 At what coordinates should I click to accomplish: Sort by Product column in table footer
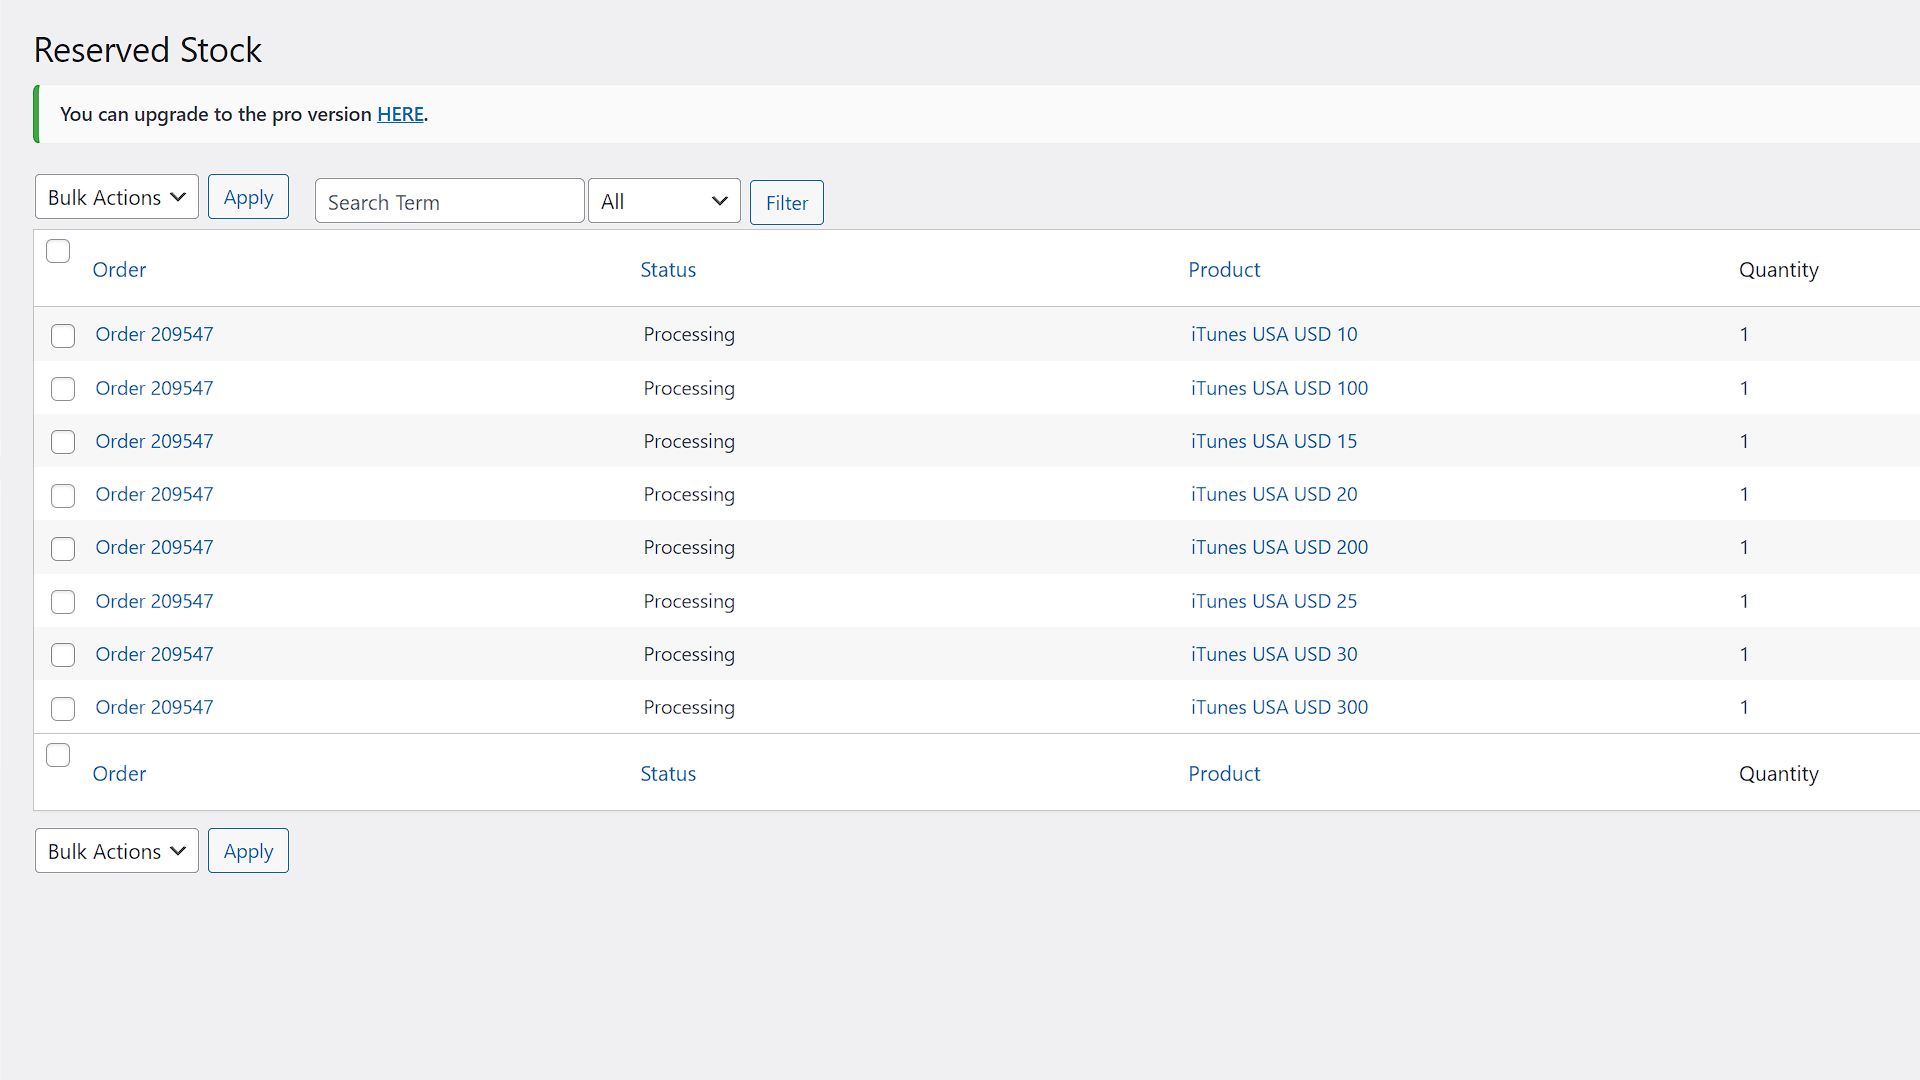click(x=1224, y=774)
